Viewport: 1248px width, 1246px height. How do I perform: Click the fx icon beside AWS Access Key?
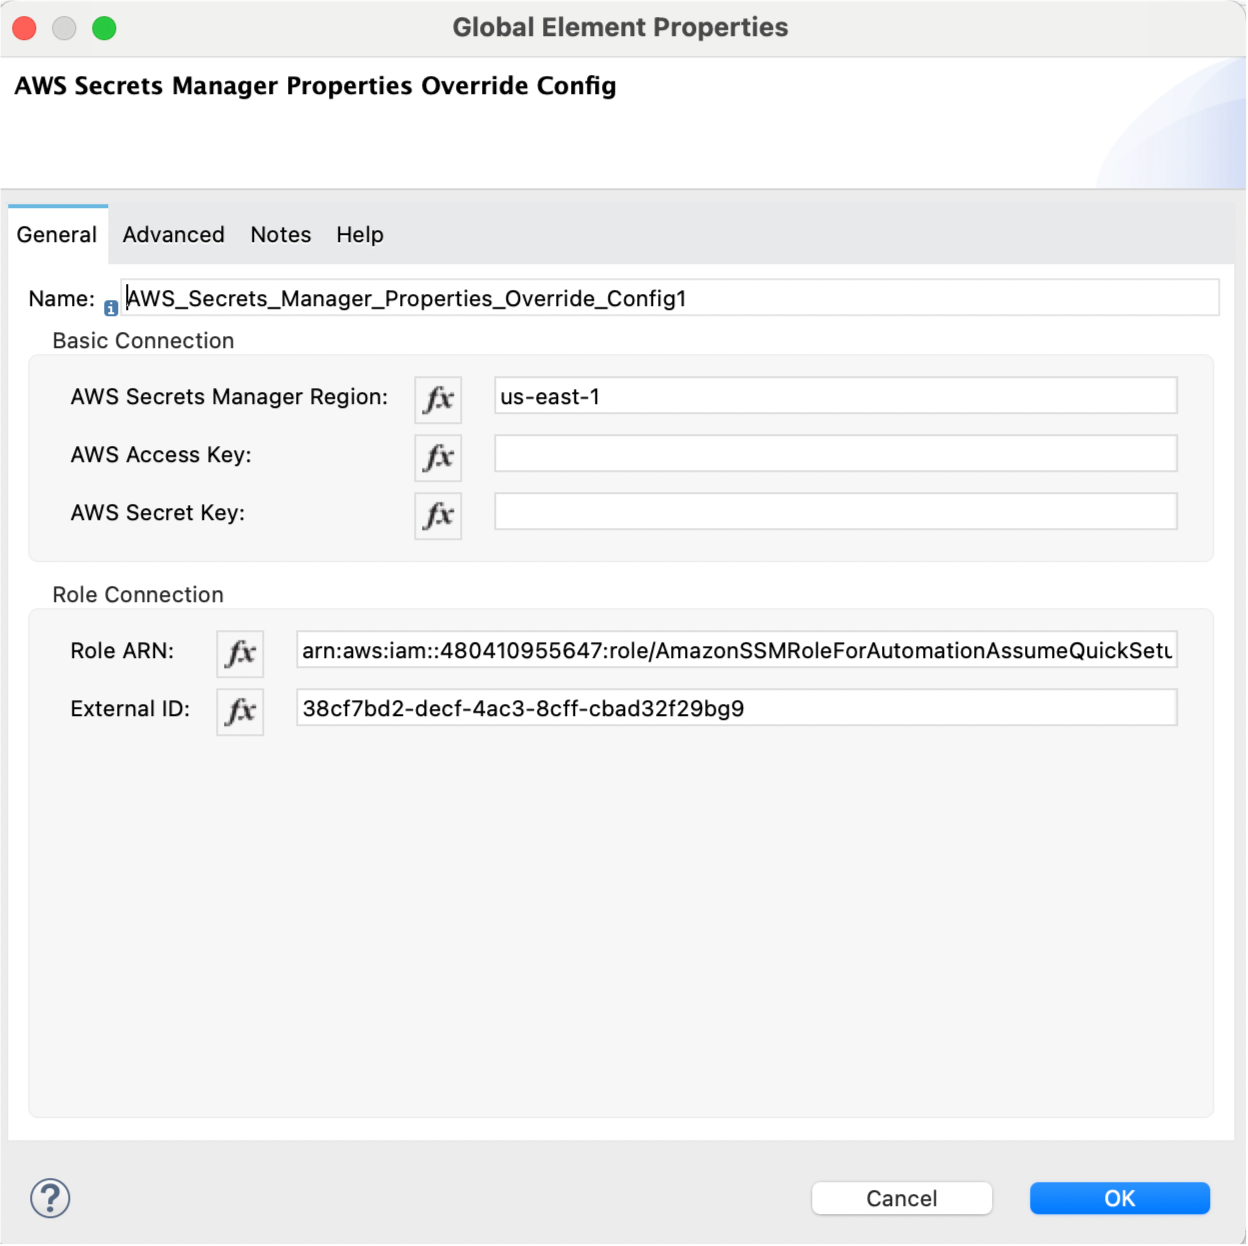(437, 457)
